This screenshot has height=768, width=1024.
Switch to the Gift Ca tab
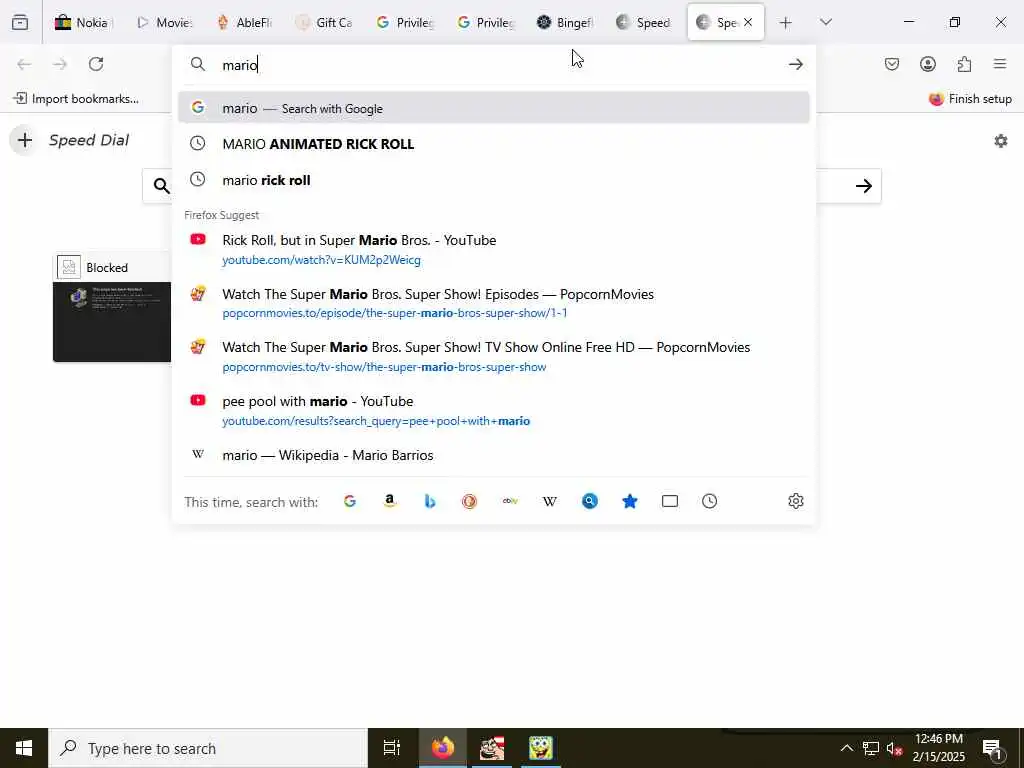click(325, 22)
